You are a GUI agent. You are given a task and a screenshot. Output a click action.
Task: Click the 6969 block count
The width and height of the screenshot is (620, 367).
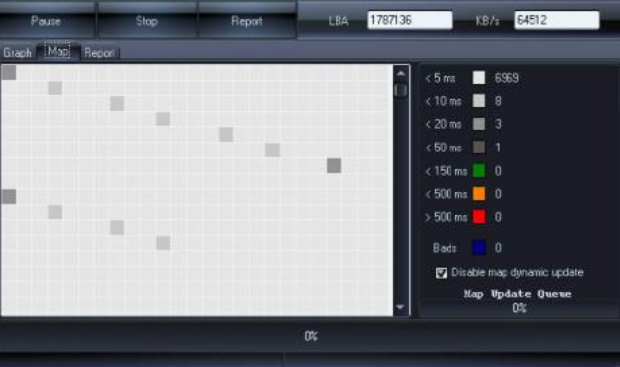[x=507, y=78]
